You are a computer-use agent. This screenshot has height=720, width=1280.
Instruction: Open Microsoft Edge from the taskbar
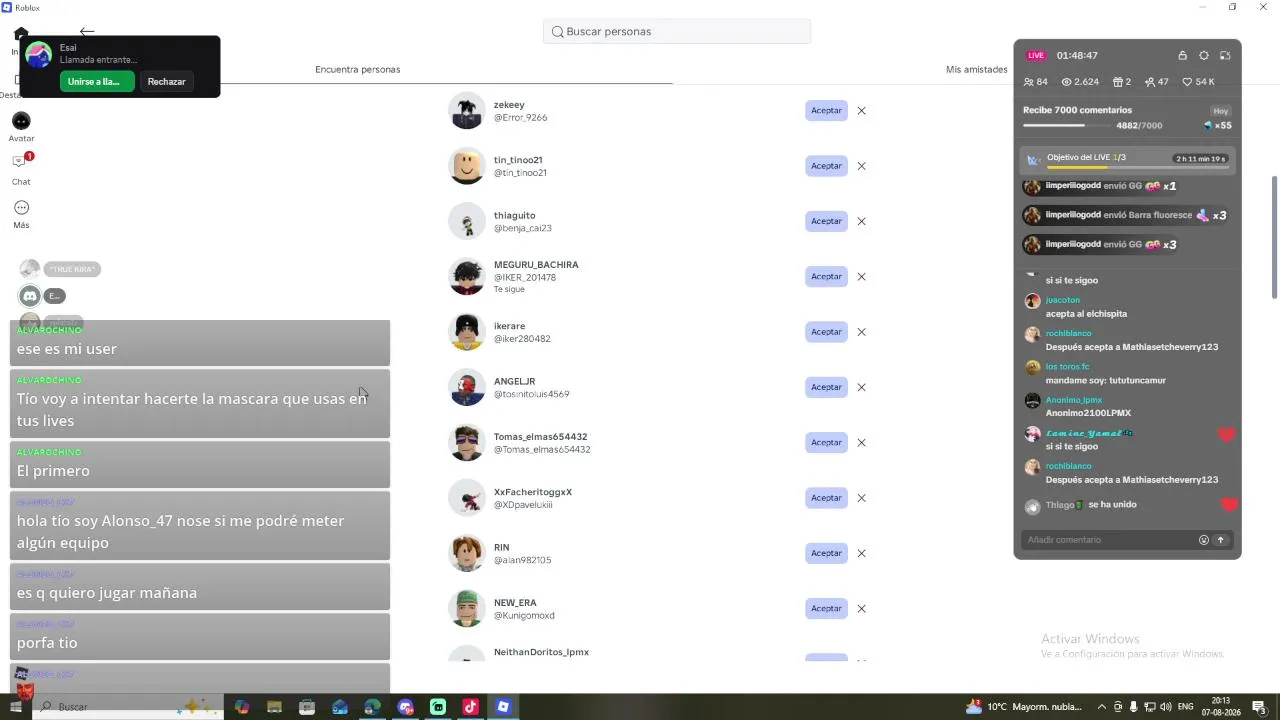372,707
